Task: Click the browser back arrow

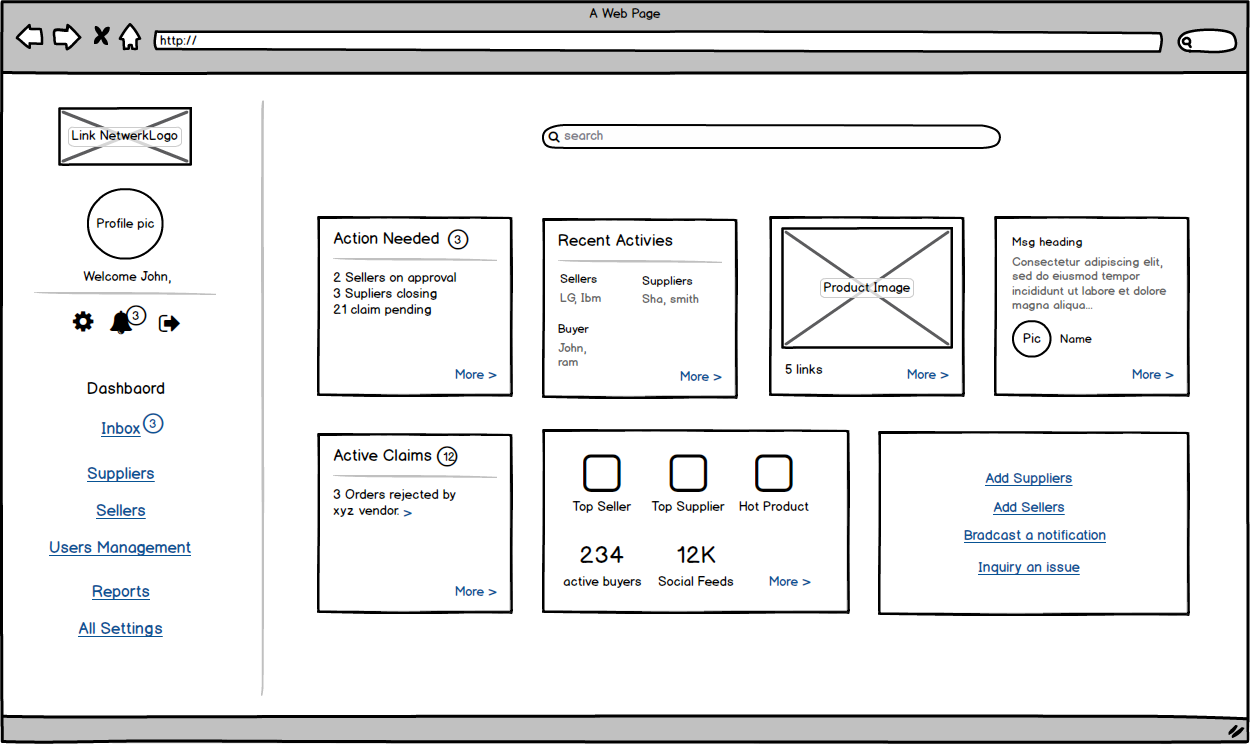Action: click(30, 38)
